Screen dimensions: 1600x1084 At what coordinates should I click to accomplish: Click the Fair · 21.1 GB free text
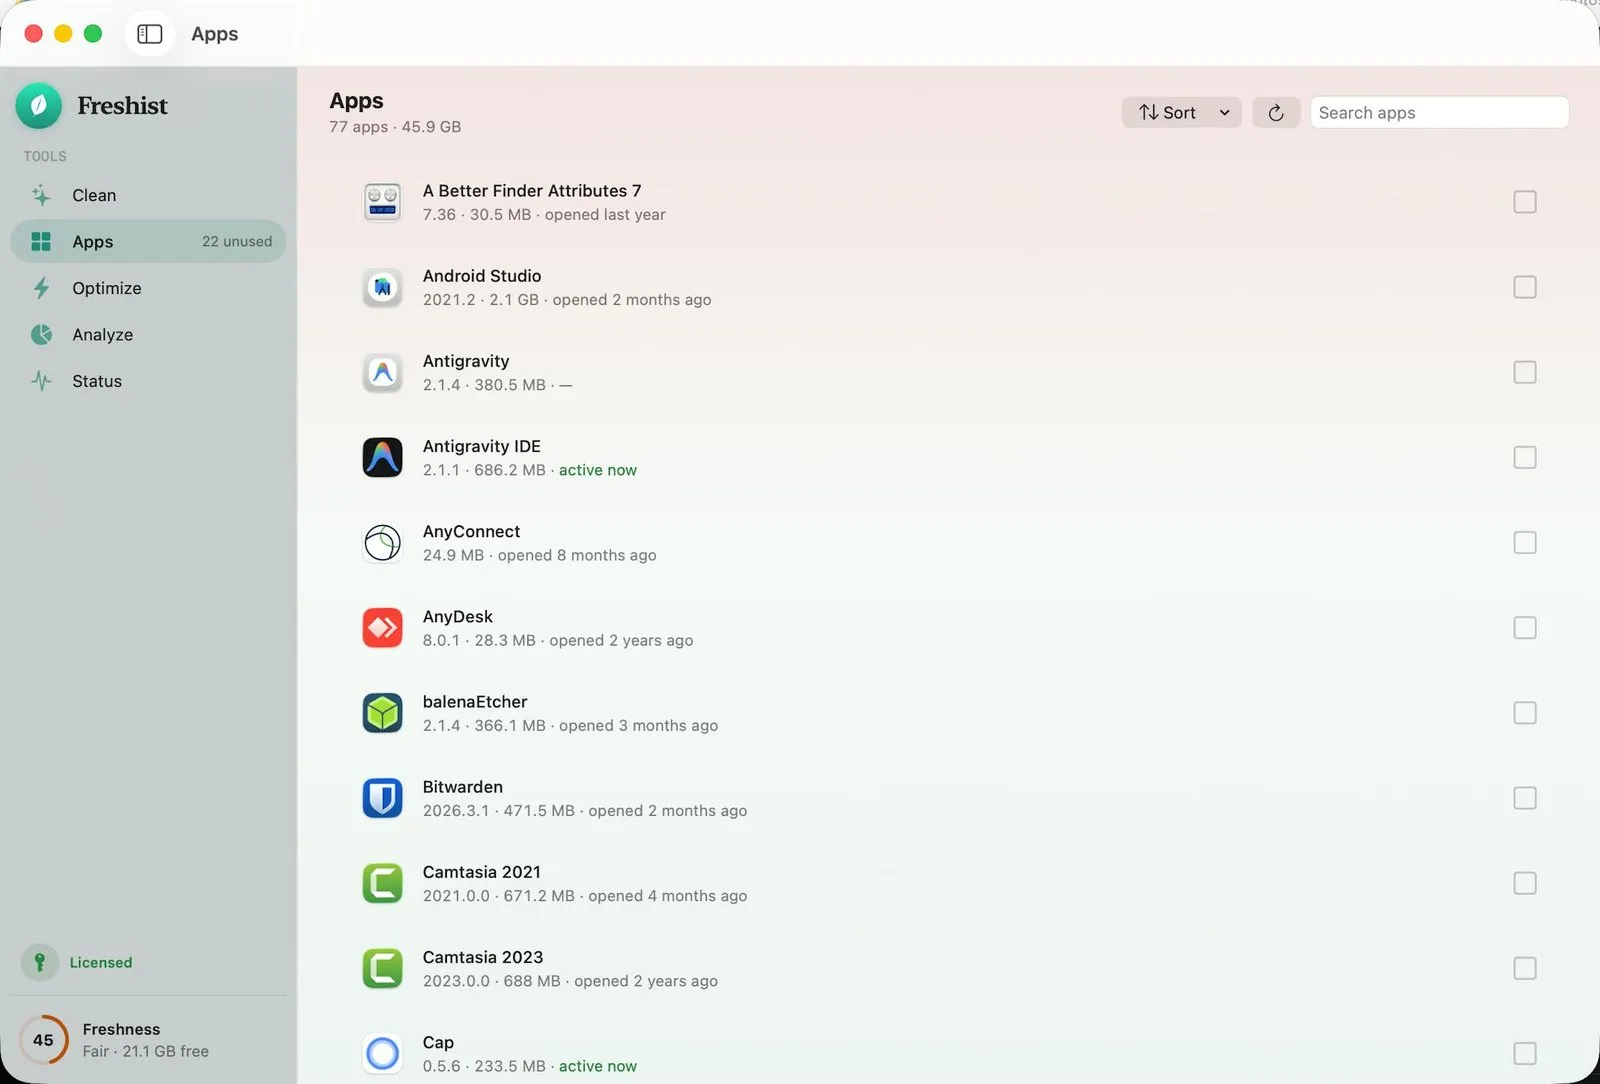[x=146, y=1052]
